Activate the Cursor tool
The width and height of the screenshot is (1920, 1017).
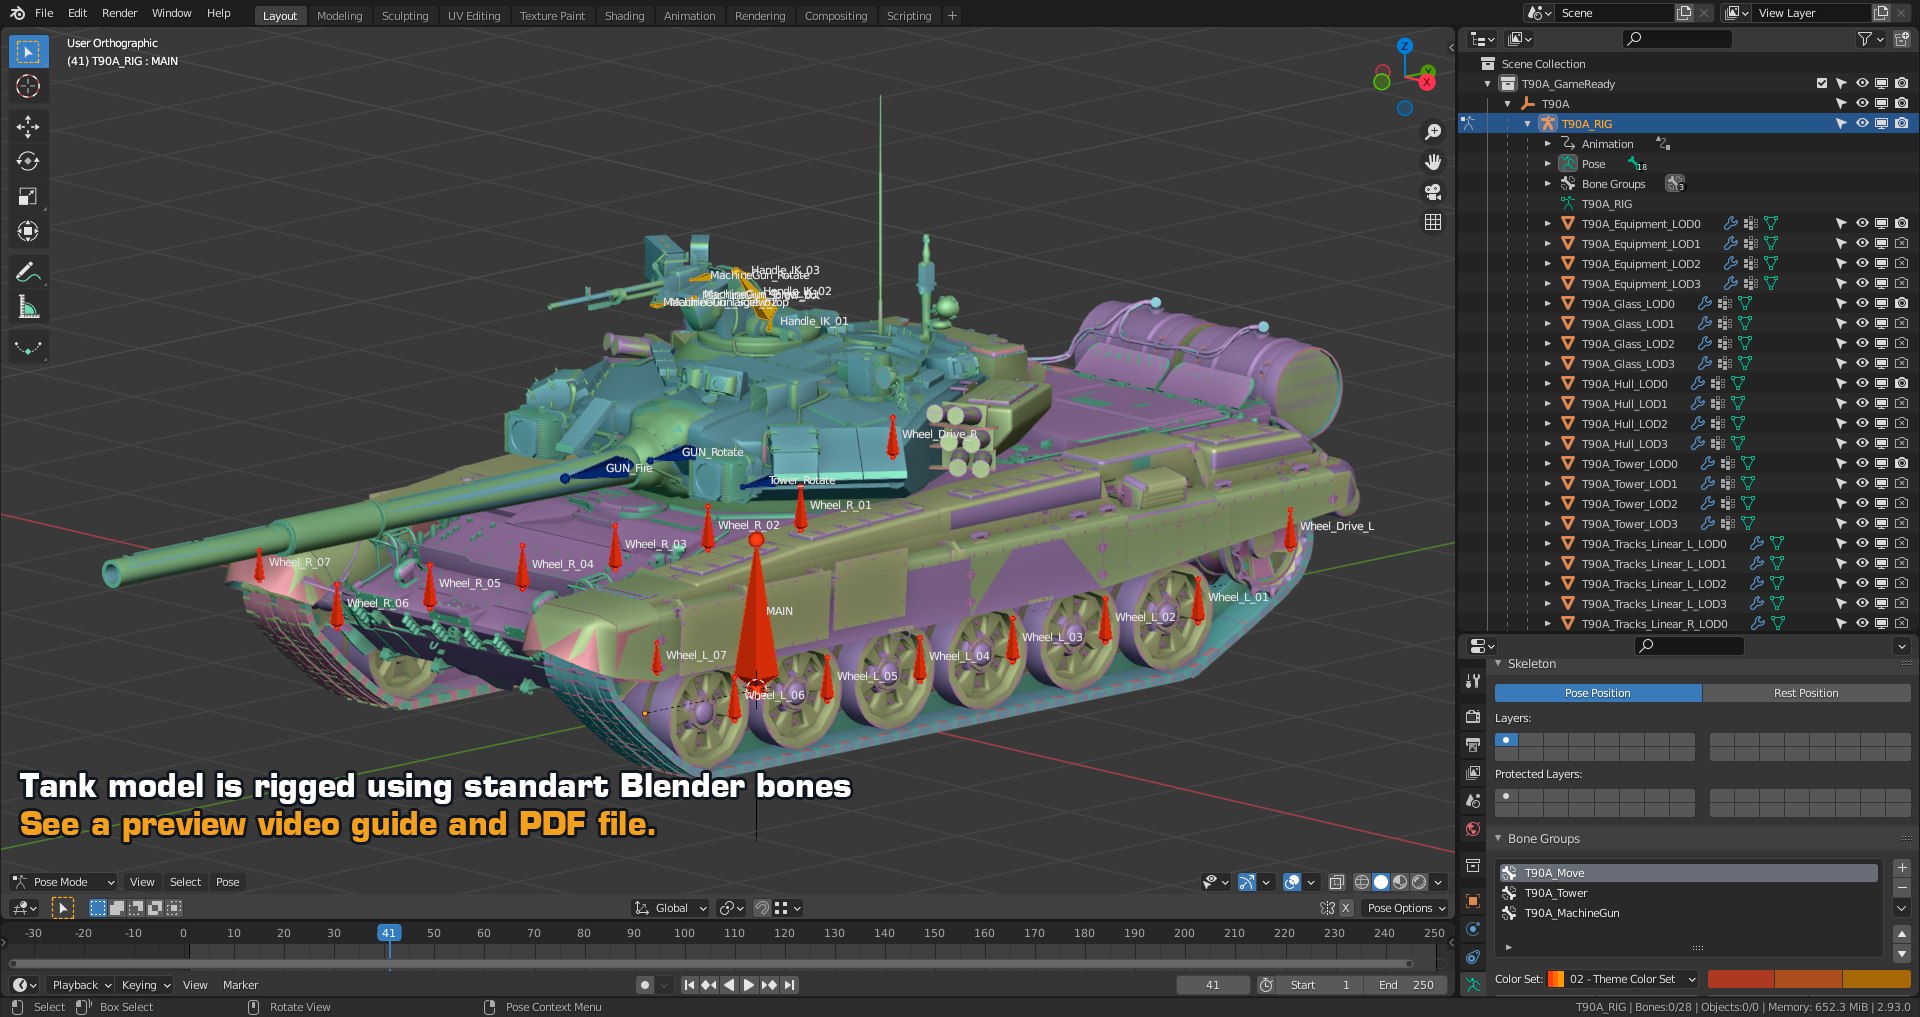(28, 87)
